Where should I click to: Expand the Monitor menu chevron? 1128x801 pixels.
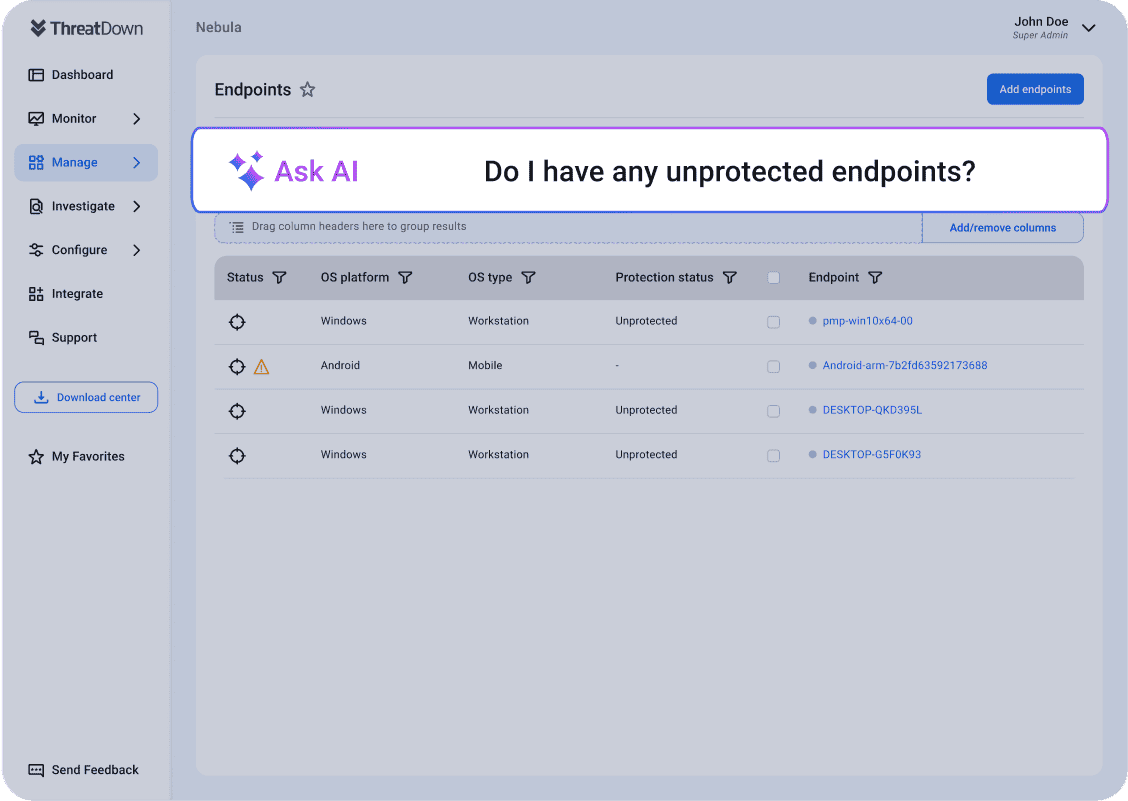(137, 119)
